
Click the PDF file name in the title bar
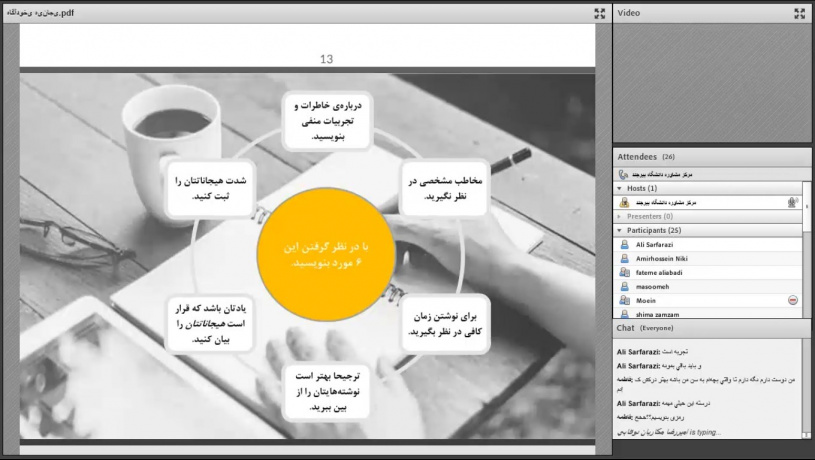[x=41, y=13]
